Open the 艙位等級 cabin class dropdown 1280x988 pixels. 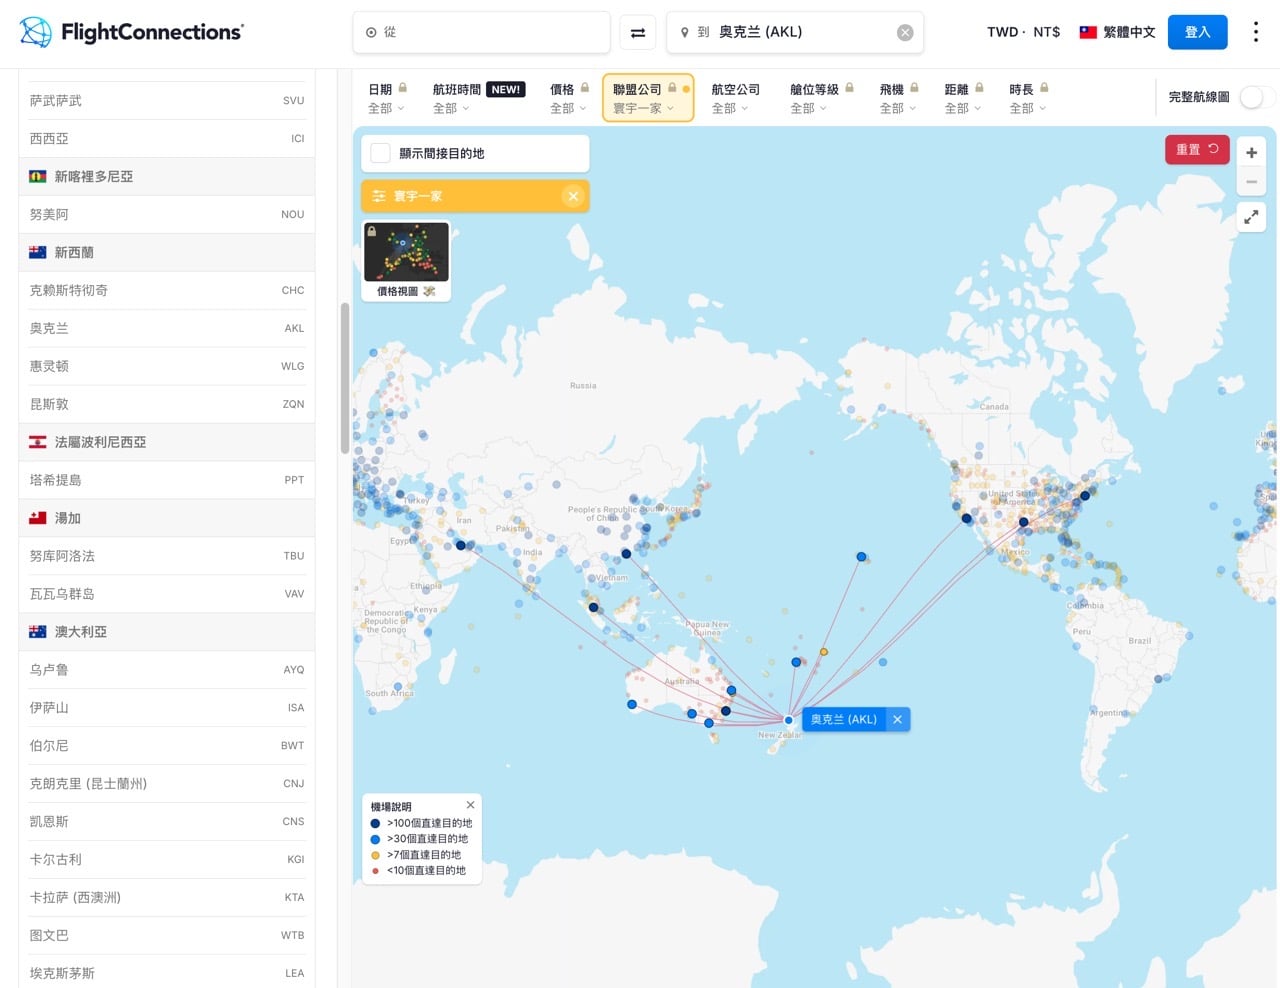click(x=821, y=98)
